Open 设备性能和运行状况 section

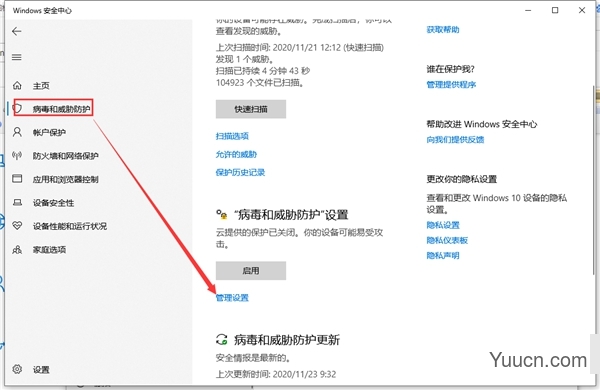click(x=70, y=226)
